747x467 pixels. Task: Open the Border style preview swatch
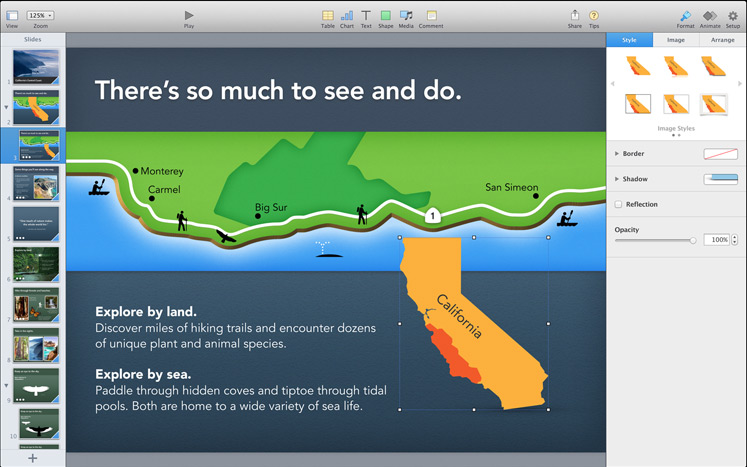720,153
